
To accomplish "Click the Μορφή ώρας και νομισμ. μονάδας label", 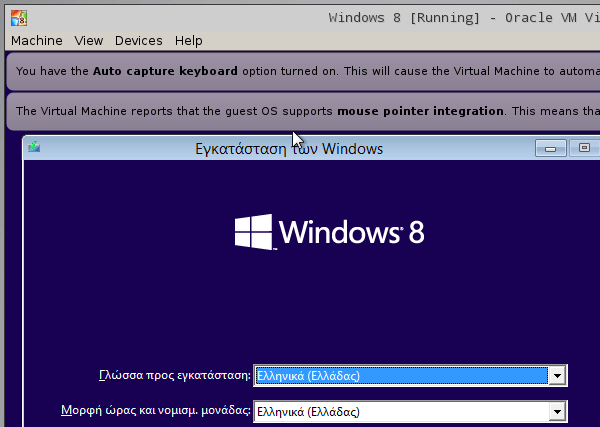I will click(x=156, y=411).
